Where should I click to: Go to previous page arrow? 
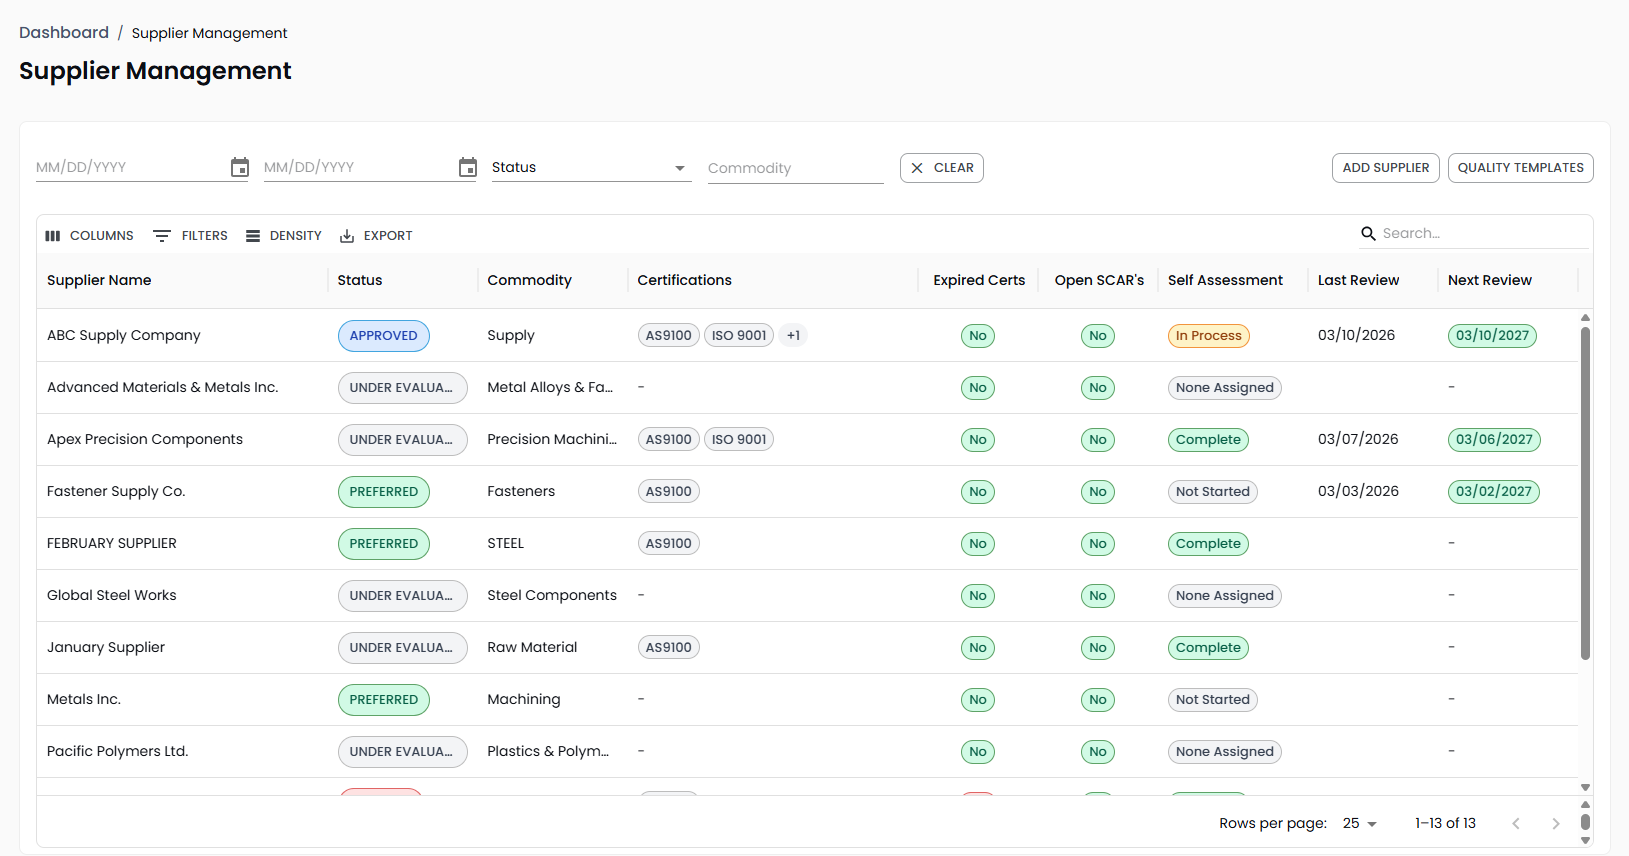1516,824
